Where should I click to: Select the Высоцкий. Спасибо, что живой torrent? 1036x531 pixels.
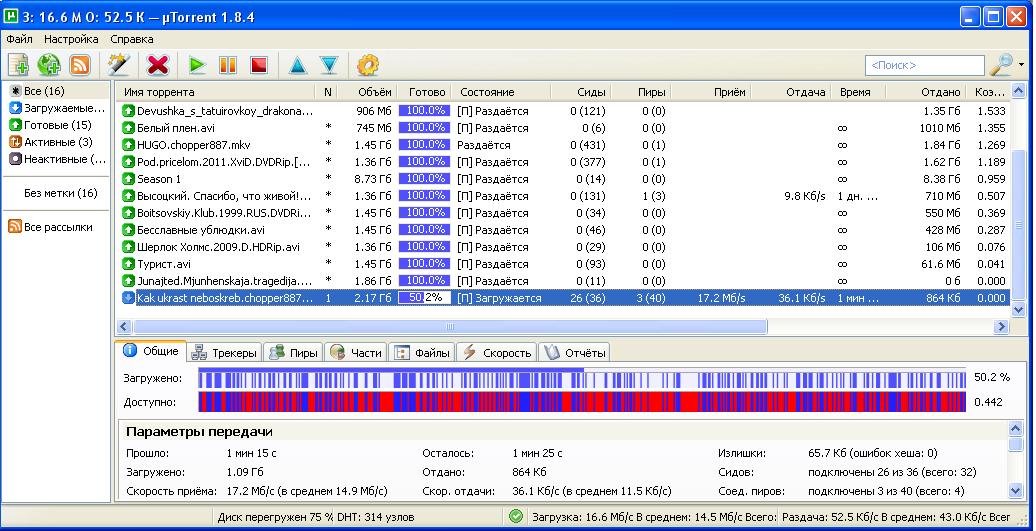pyautogui.click(x=564, y=196)
